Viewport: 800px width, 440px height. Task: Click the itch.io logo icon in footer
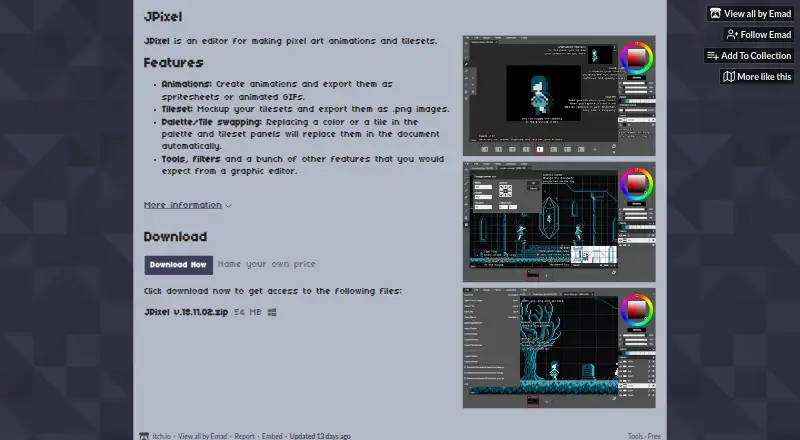click(x=144, y=436)
